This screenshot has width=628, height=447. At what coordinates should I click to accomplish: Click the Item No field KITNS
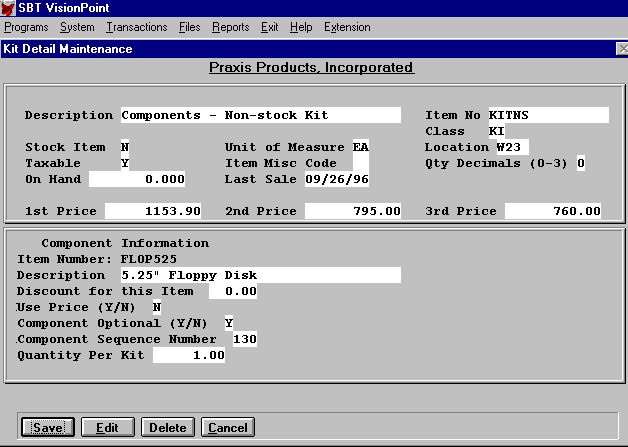tap(549, 115)
